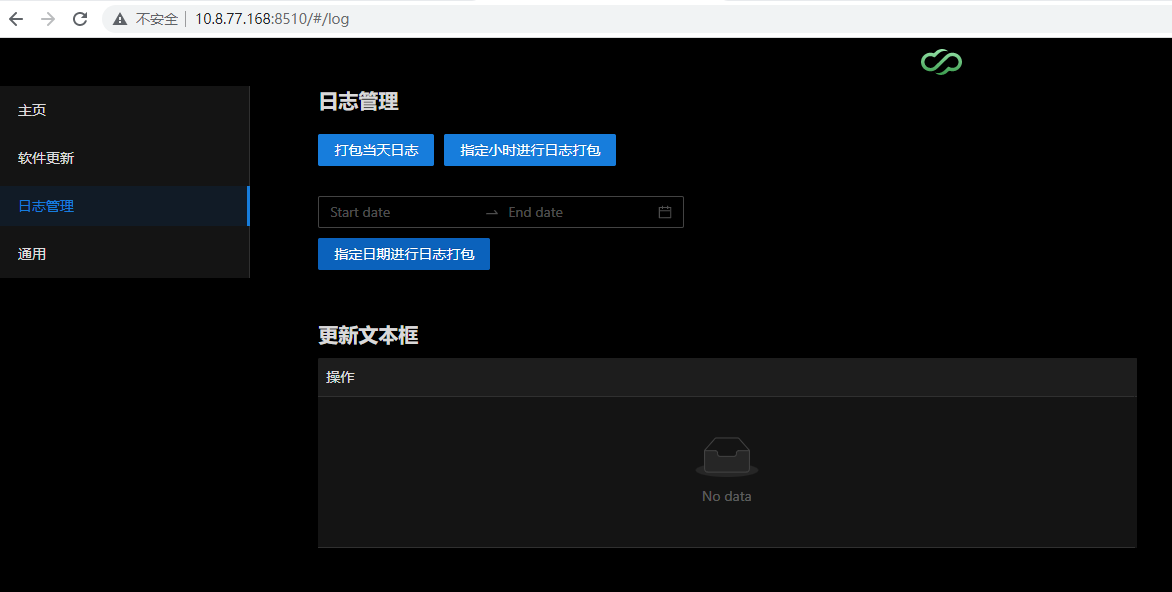The image size is (1172, 592).
Task: Click the browser back arrow
Action: coord(16,19)
